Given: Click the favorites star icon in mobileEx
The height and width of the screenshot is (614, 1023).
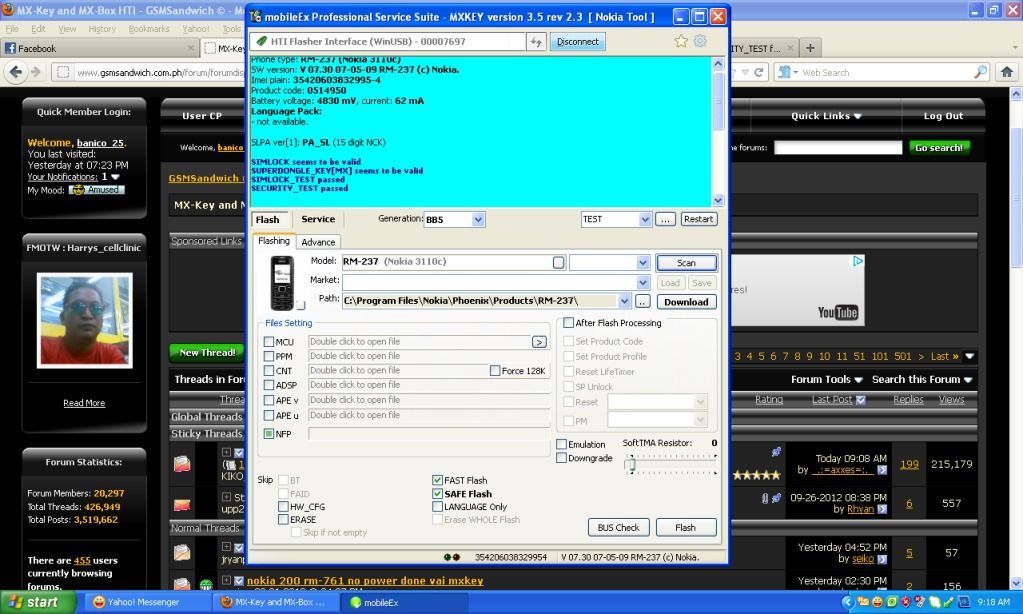Looking at the screenshot, I should click(x=681, y=41).
